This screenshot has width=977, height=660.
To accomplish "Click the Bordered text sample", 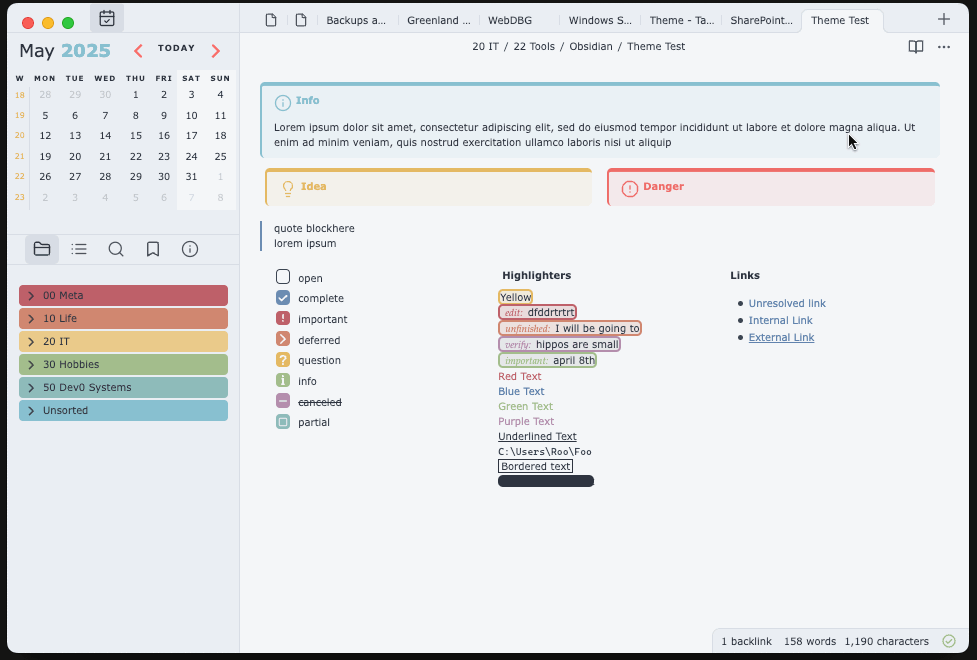I will click(535, 466).
